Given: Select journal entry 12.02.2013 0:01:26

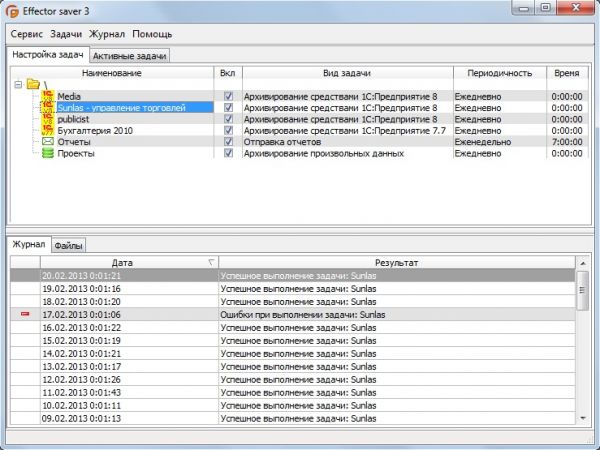Looking at the screenshot, I should [293, 380].
